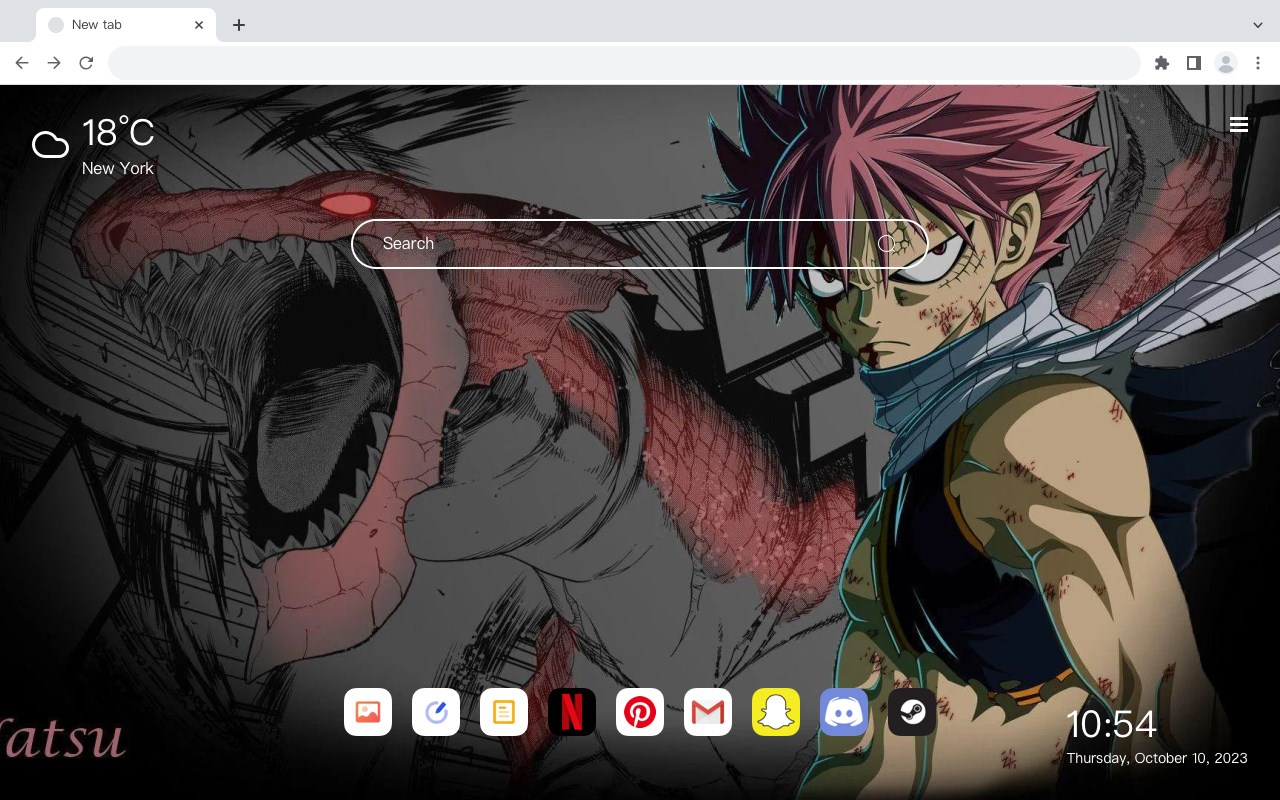Launch the Discord shortcut
Image resolution: width=1280 pixels, height=800 pixels.
[844, 712]
